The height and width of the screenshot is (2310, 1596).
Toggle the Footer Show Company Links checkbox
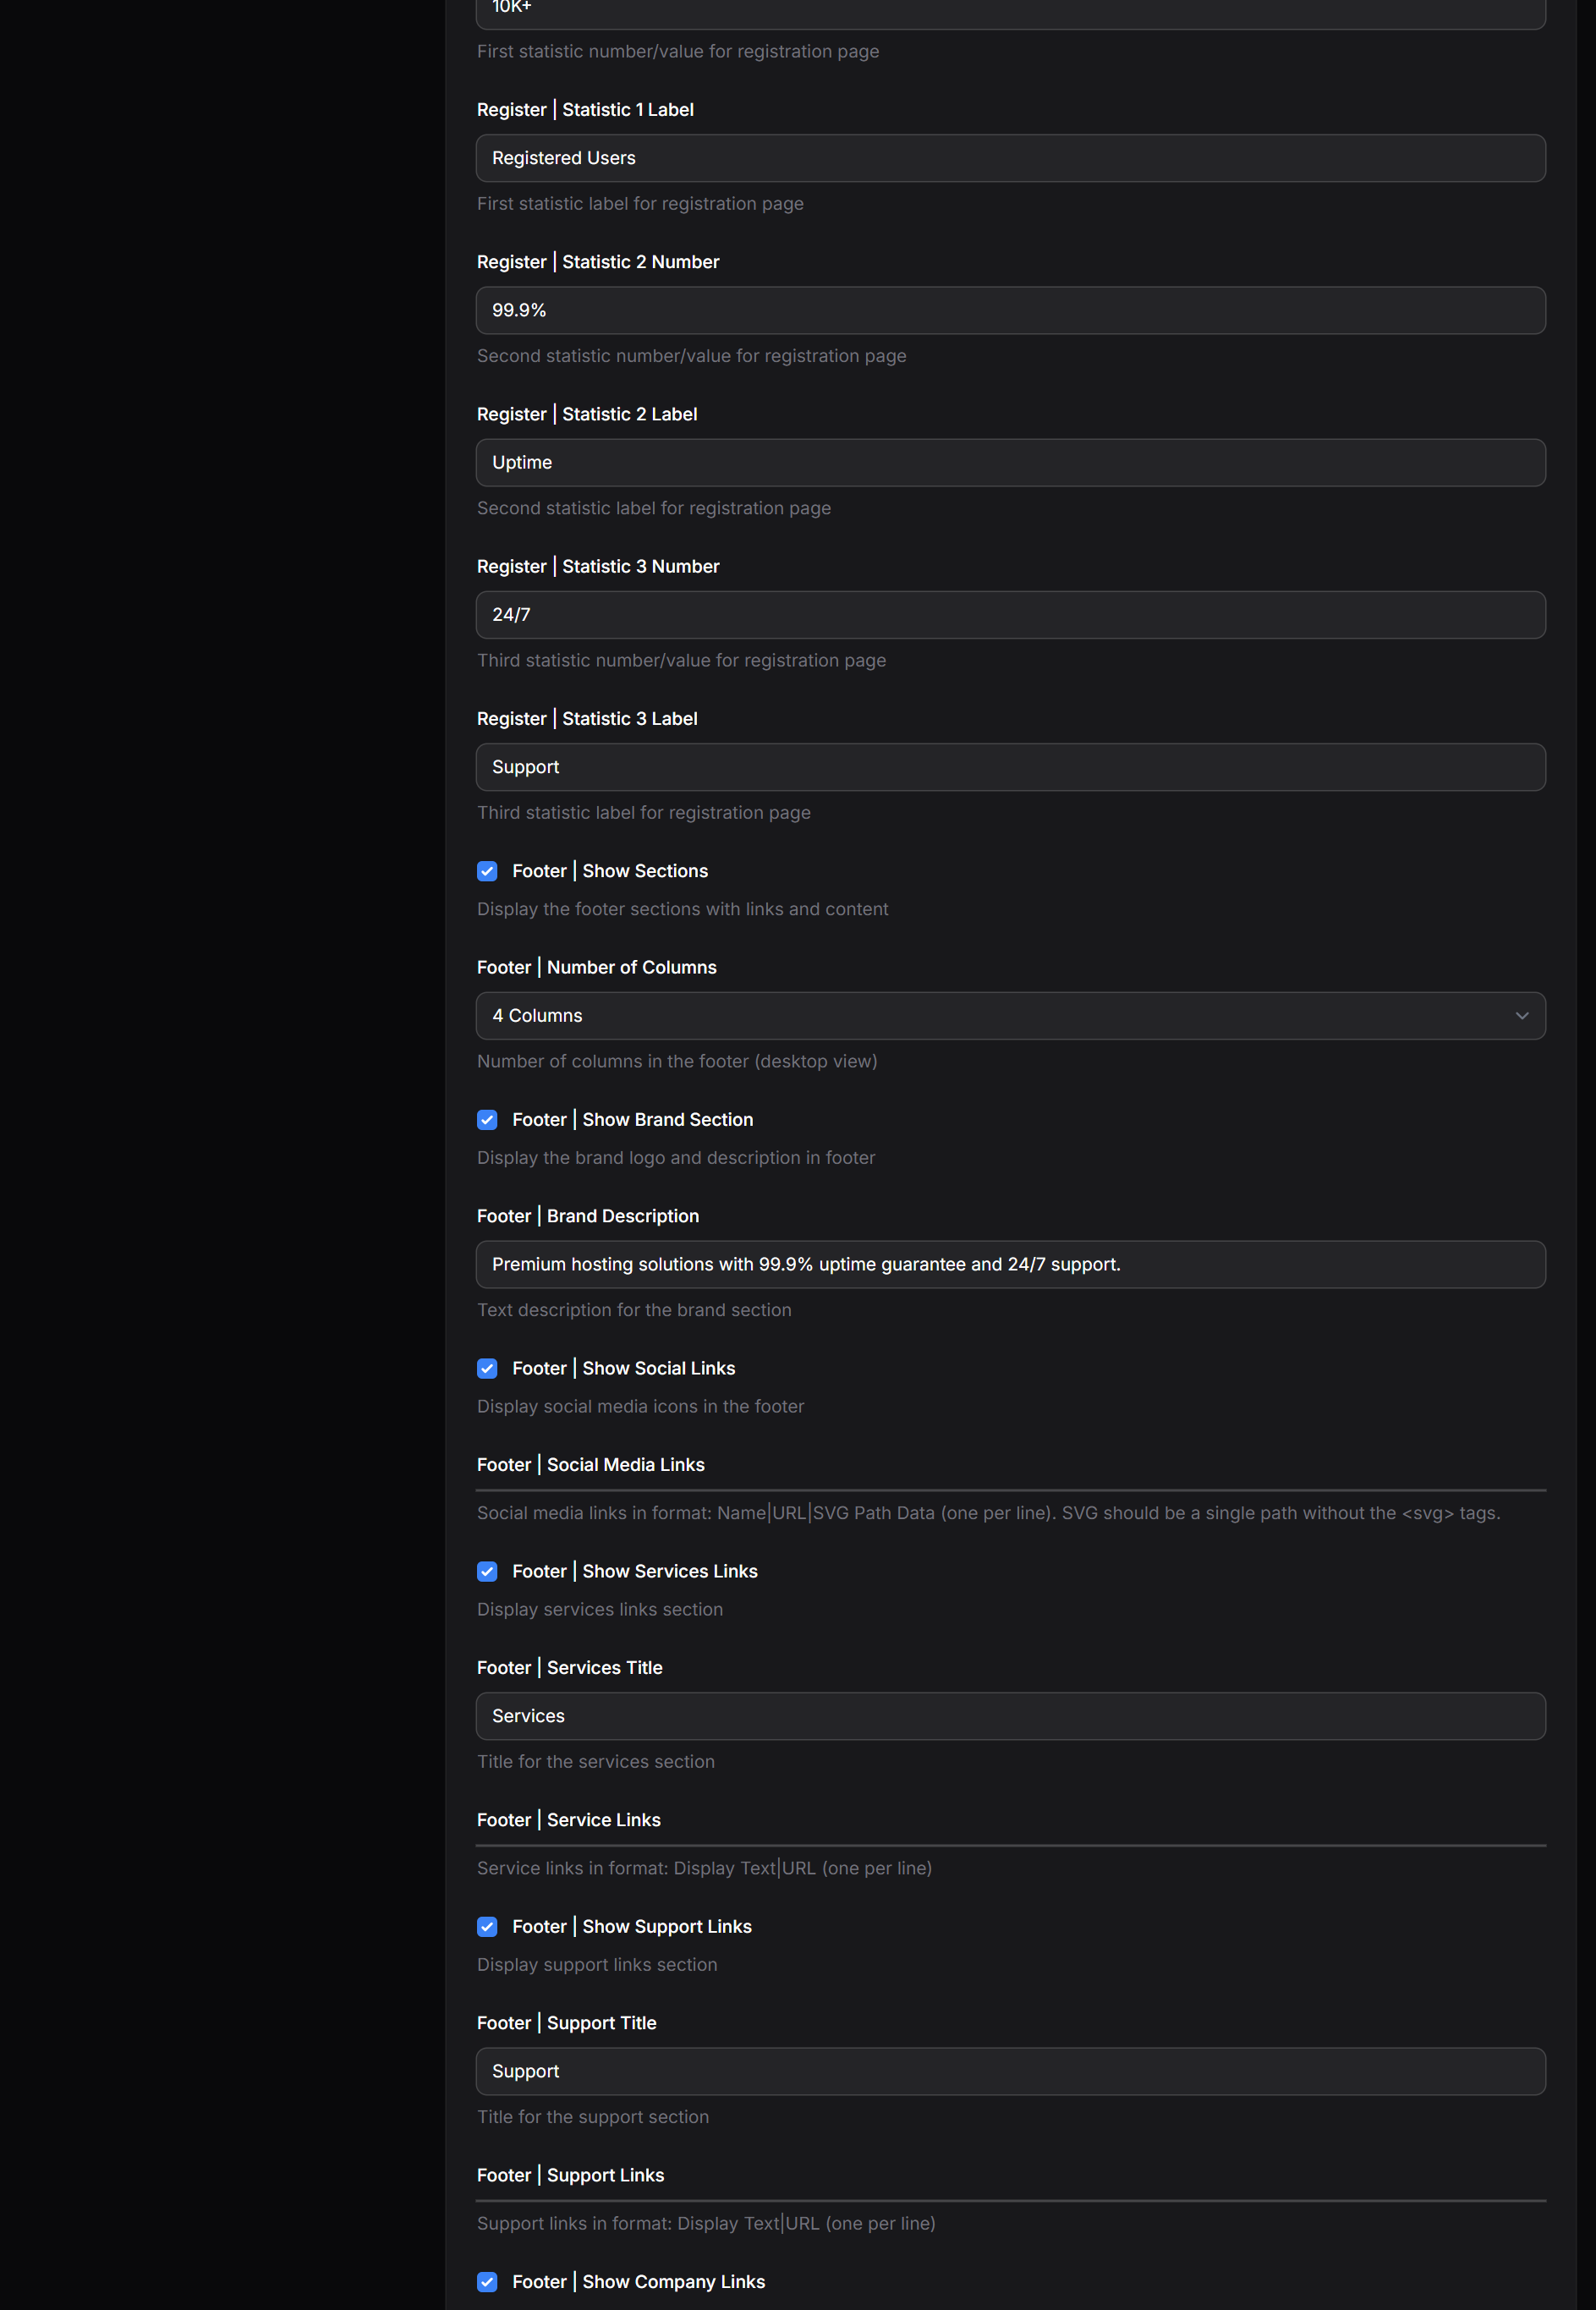pyautogui.click(x=487, y=2281)
